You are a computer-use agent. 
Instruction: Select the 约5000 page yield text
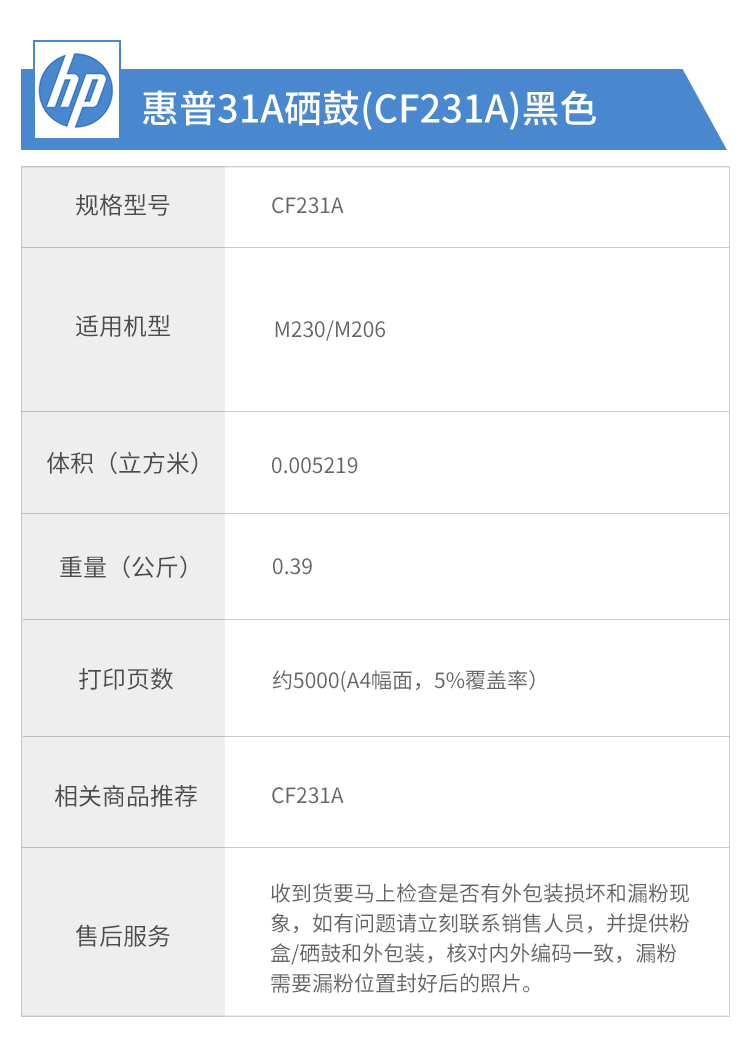click(x=305, y=681)
